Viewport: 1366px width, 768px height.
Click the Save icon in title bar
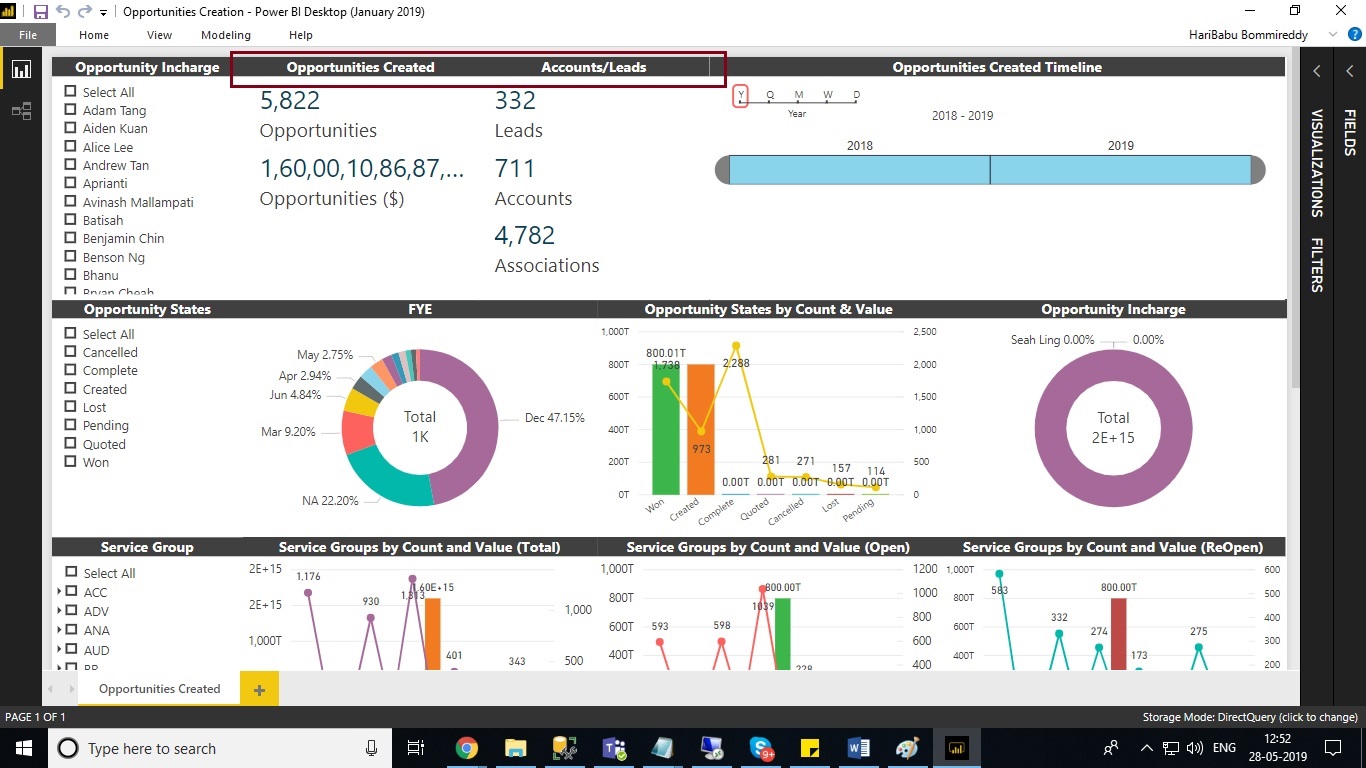pos(41,12)
